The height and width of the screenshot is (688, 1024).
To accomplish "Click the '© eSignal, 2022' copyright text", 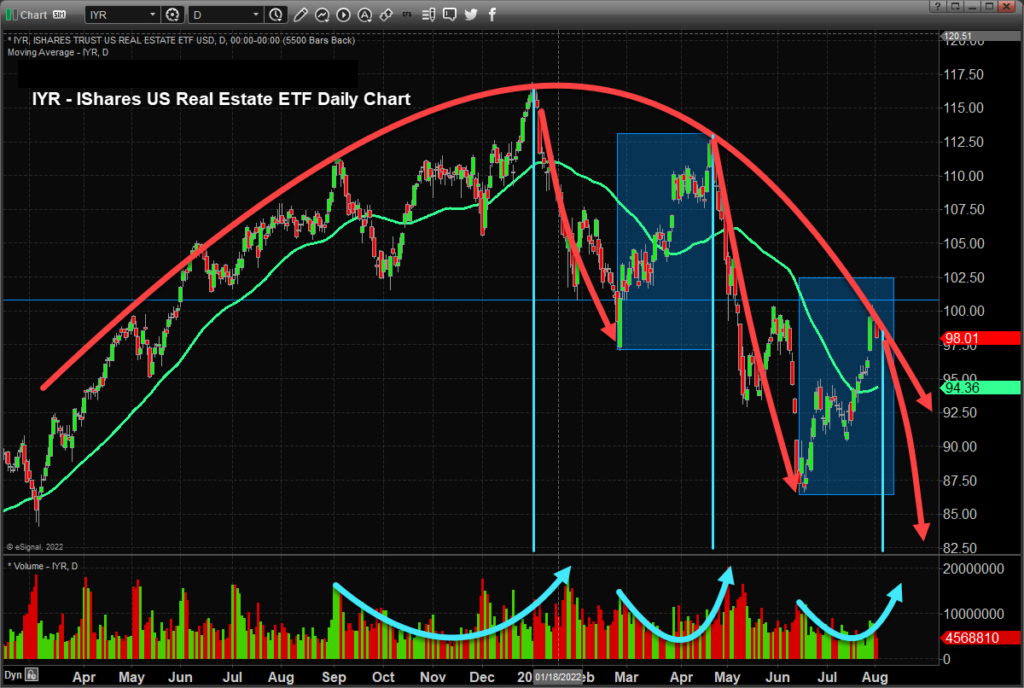I will [x=35, y=547].
